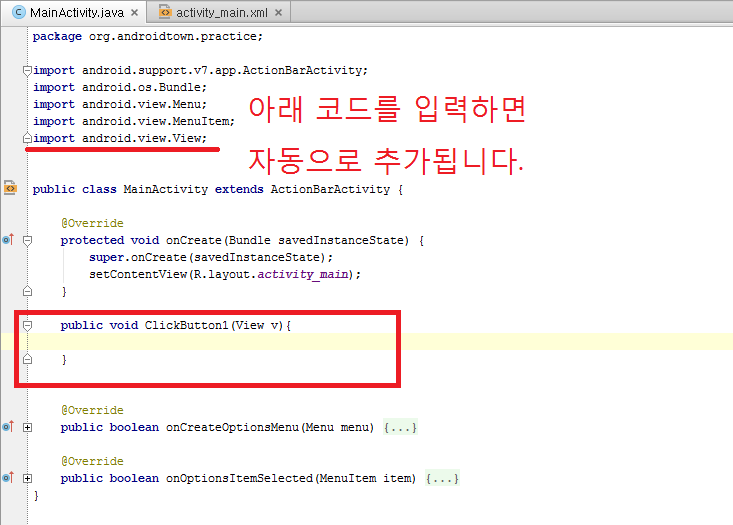Collapse the imports block fold marker
Viewport: 733px width, 525px height.
pyautogui.click(x=28, y=71)
